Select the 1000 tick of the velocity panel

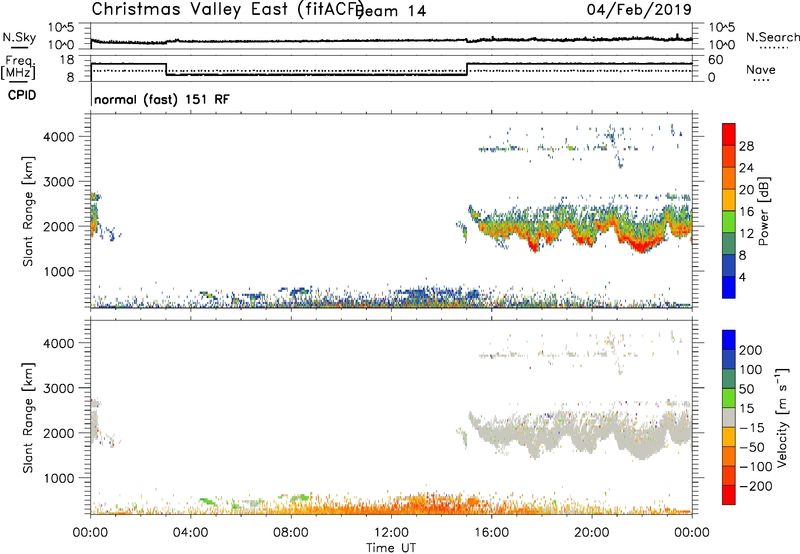[59, 478]
